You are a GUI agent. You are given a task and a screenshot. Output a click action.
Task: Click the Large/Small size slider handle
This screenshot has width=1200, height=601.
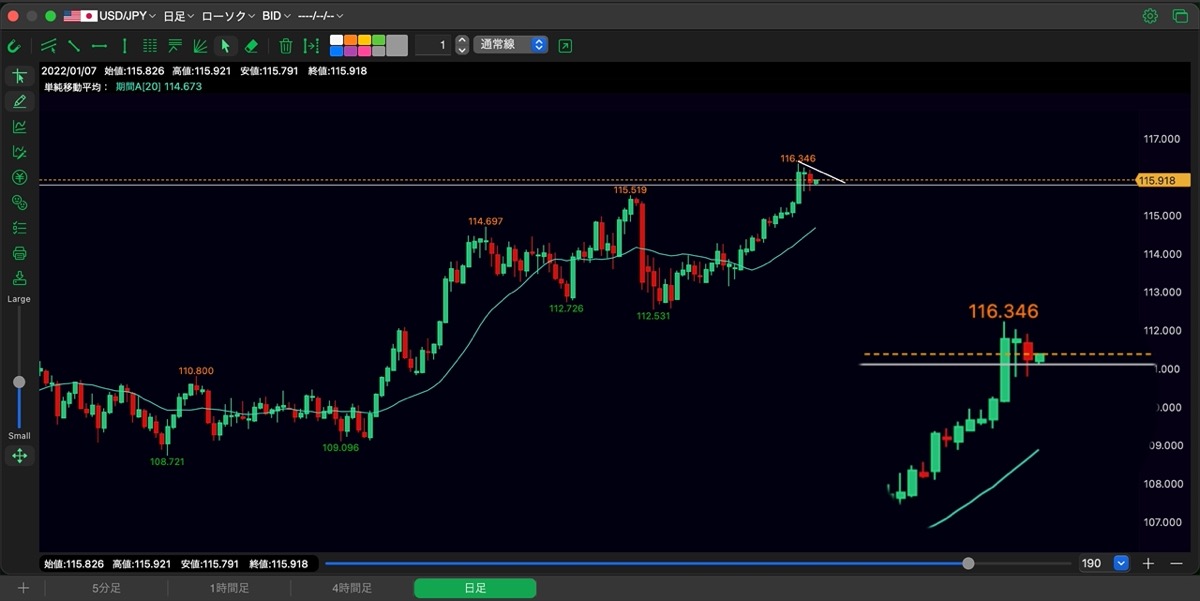point(19,382)
